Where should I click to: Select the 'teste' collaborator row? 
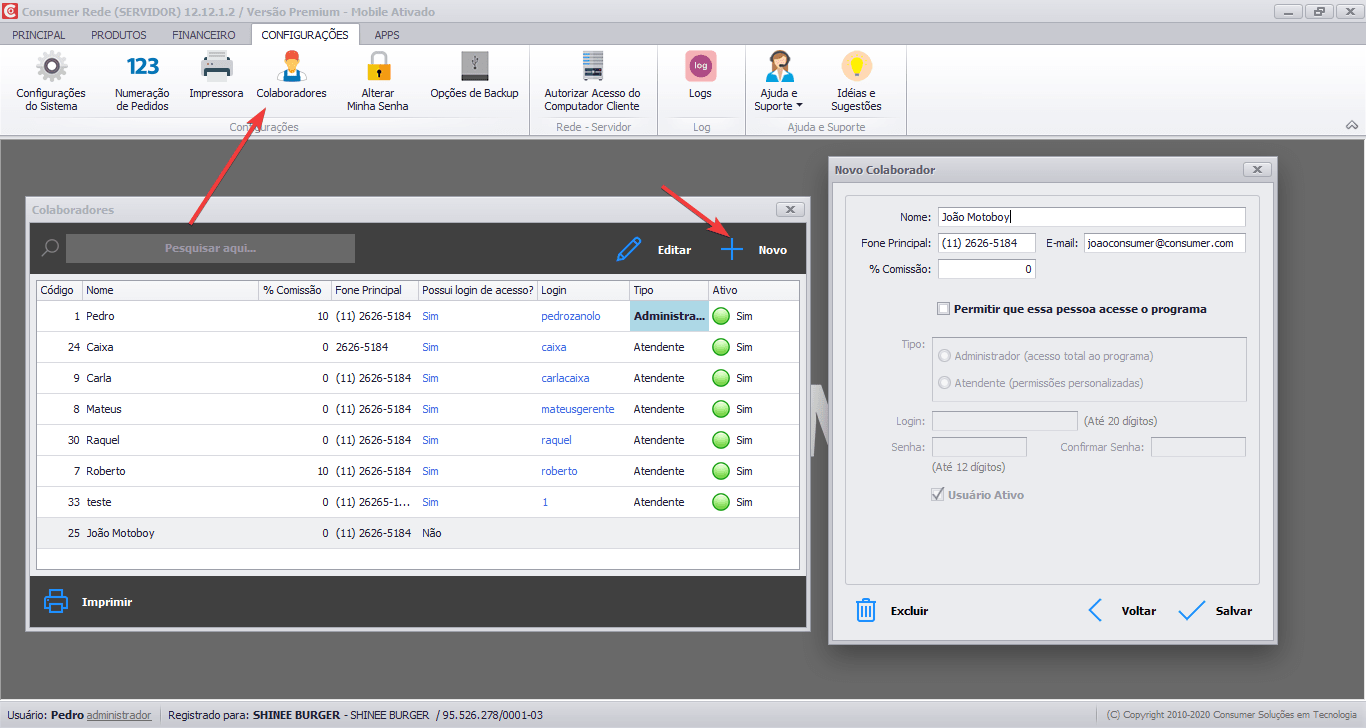[x=418, y=502]
